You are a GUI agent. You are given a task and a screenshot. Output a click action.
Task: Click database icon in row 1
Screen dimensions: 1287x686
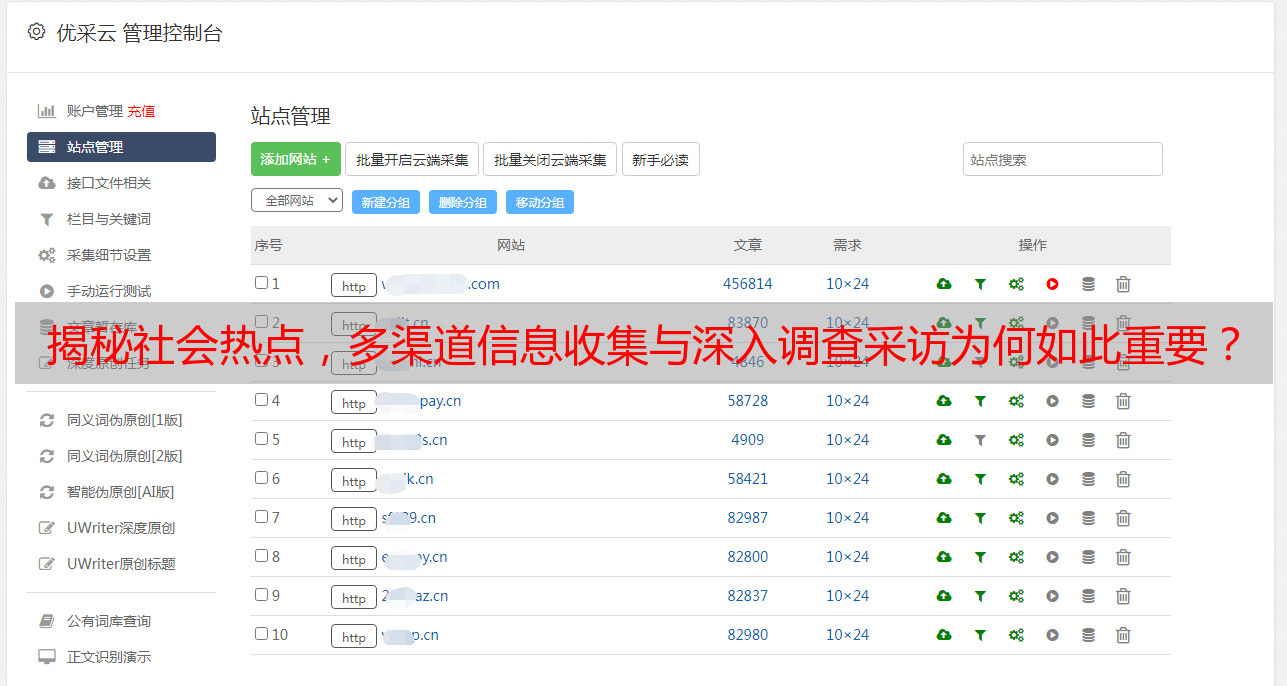(x=1088, y=284)
